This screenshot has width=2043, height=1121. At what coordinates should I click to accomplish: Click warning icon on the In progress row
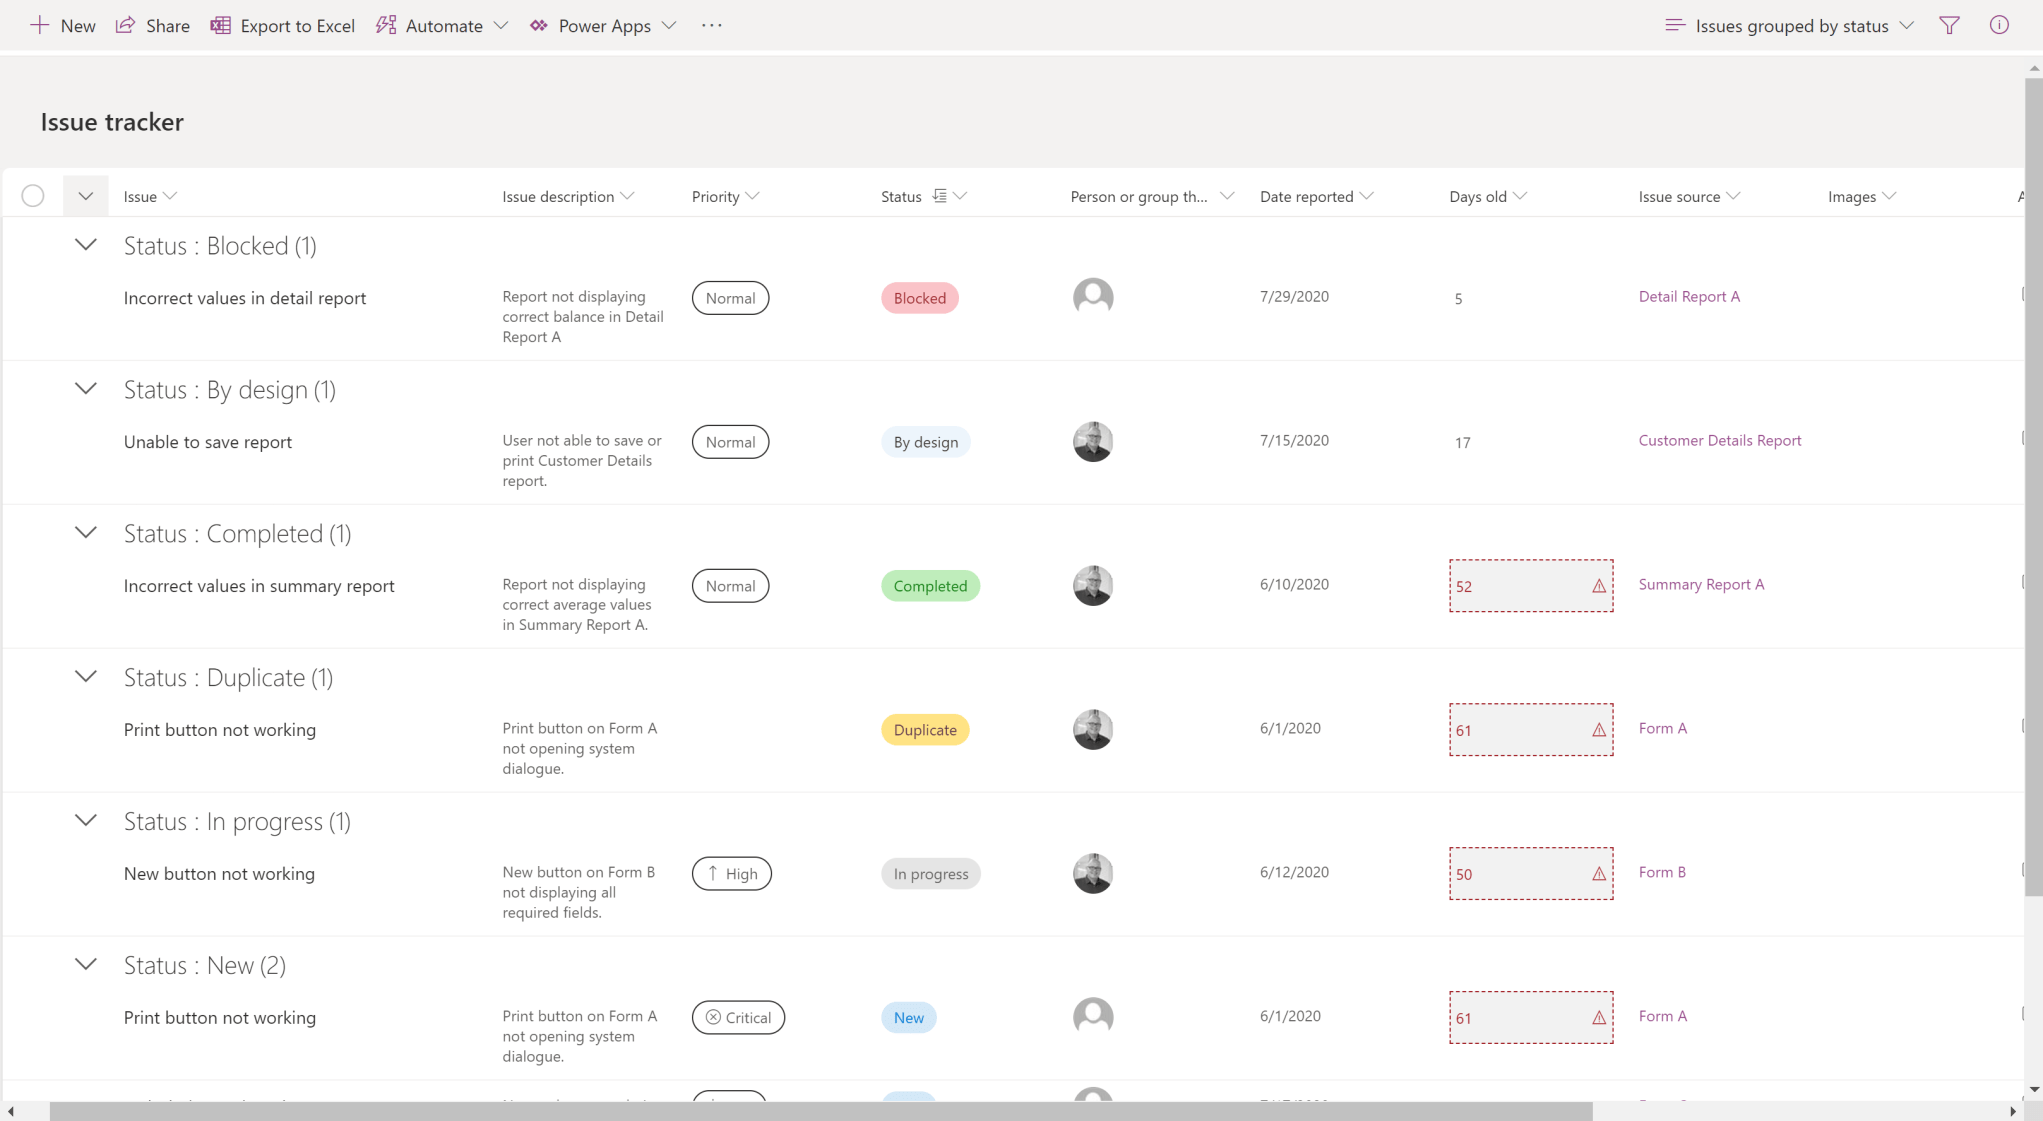click(1597, 873)
